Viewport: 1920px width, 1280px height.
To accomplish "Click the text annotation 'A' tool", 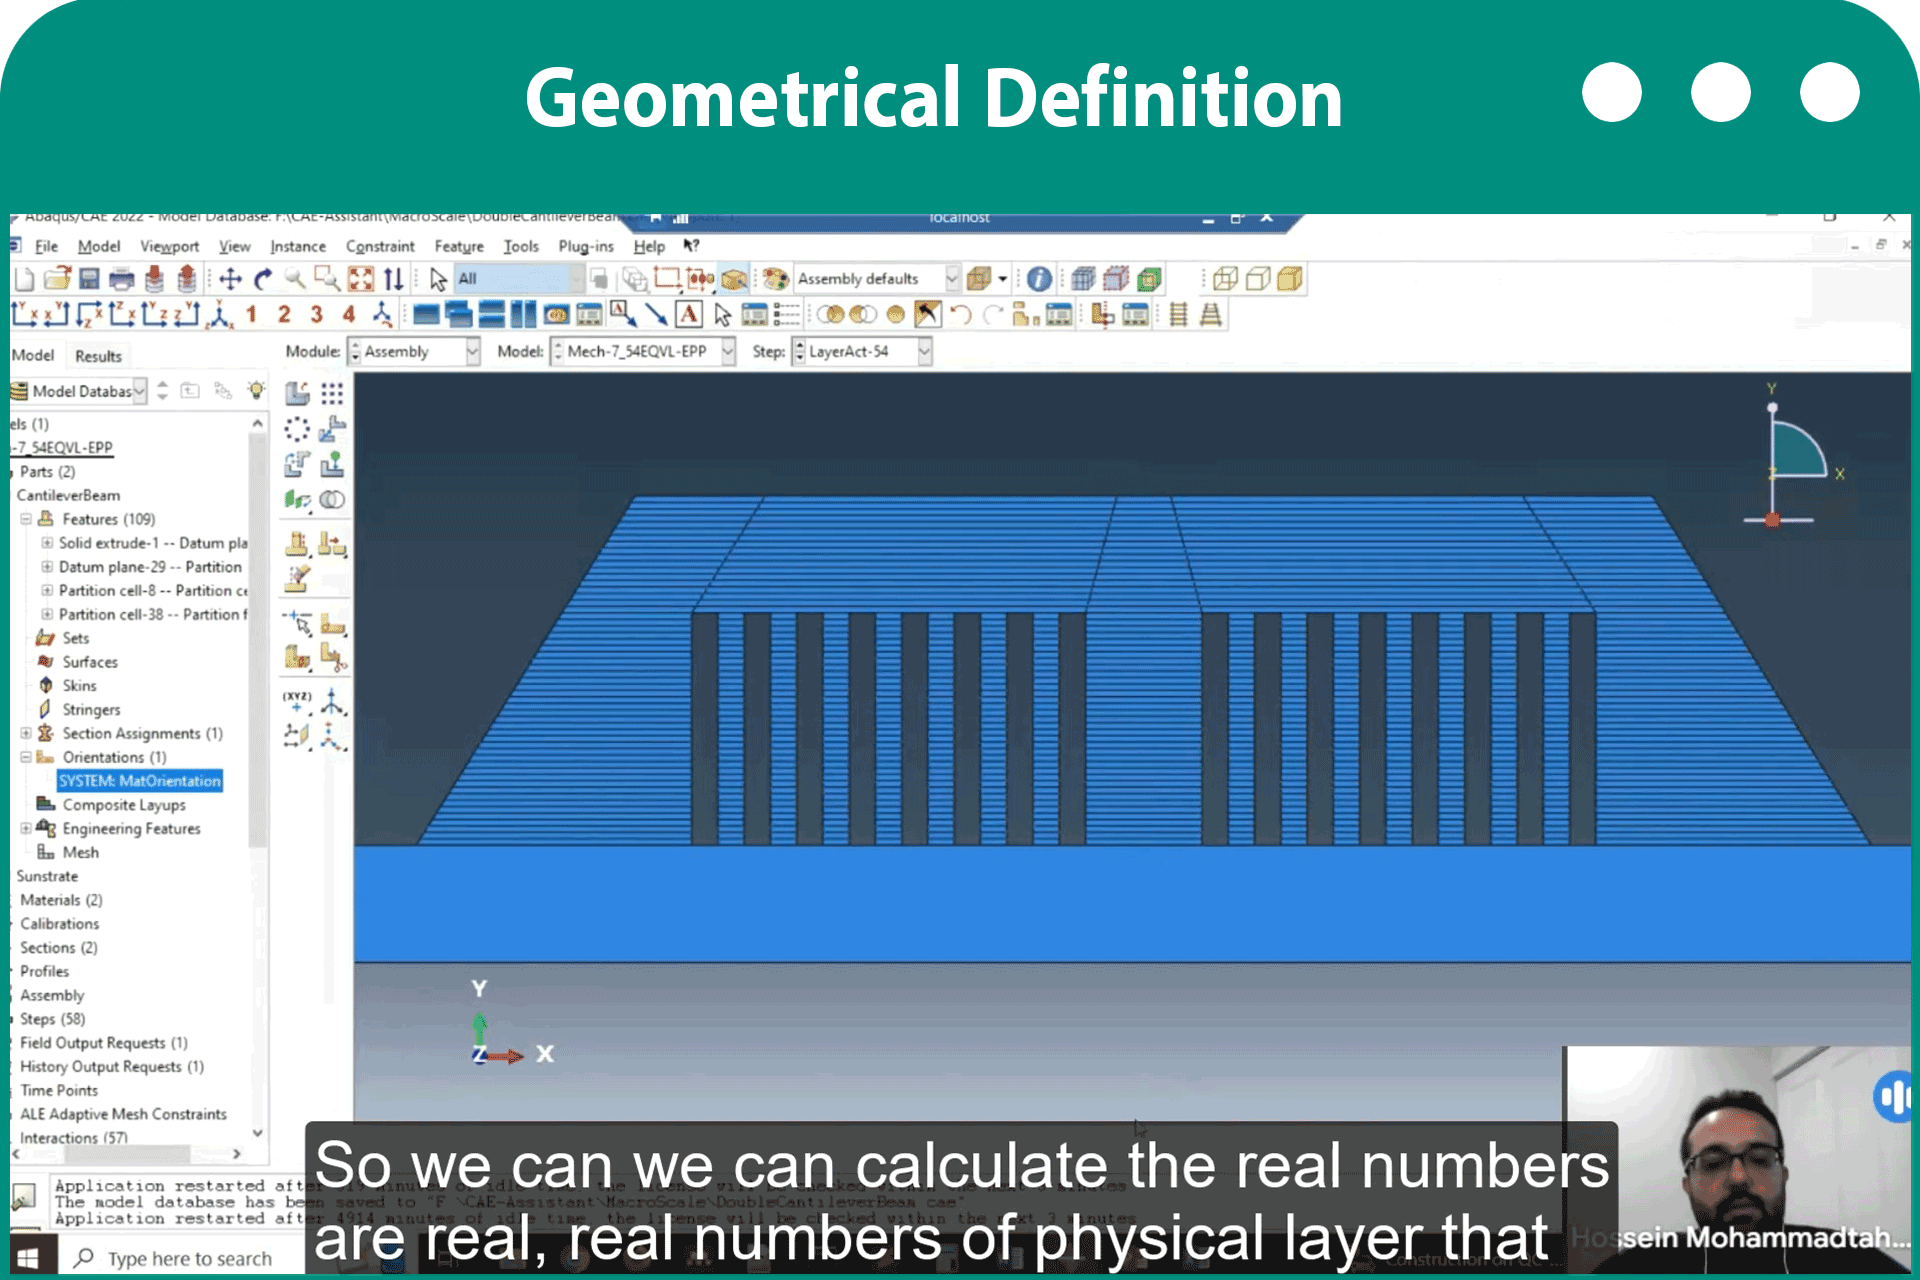I will coord(689,315).
